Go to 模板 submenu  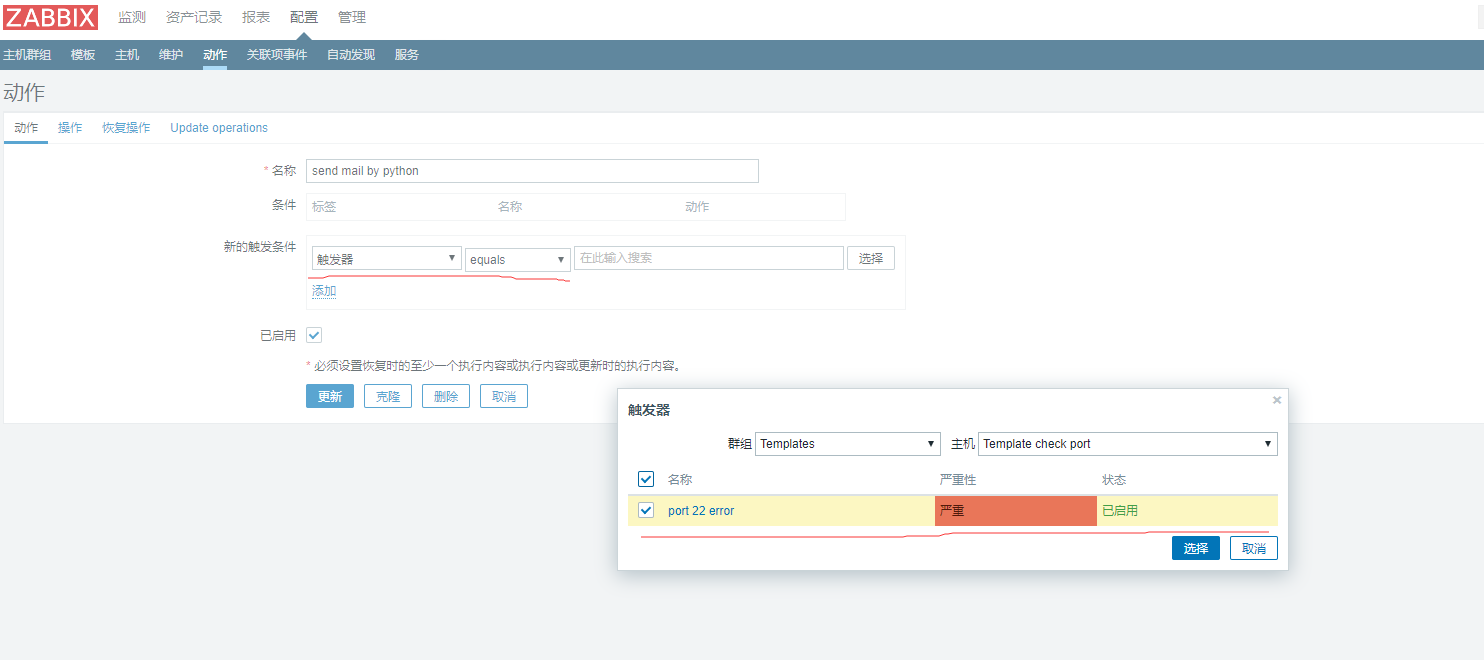tap(83, 55)
